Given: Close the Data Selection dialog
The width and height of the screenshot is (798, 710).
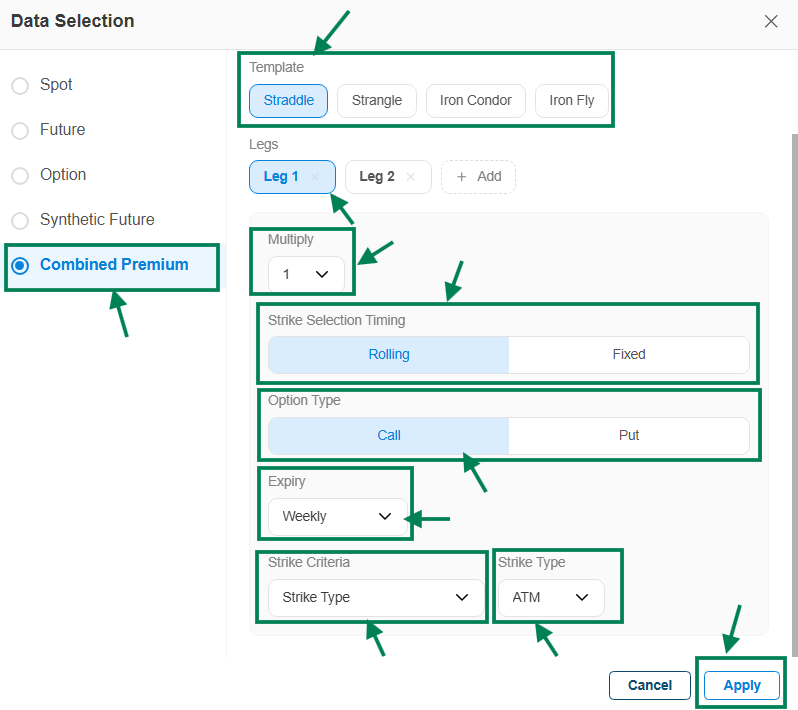Looking at the screenshot, I should tap(770, 21).
